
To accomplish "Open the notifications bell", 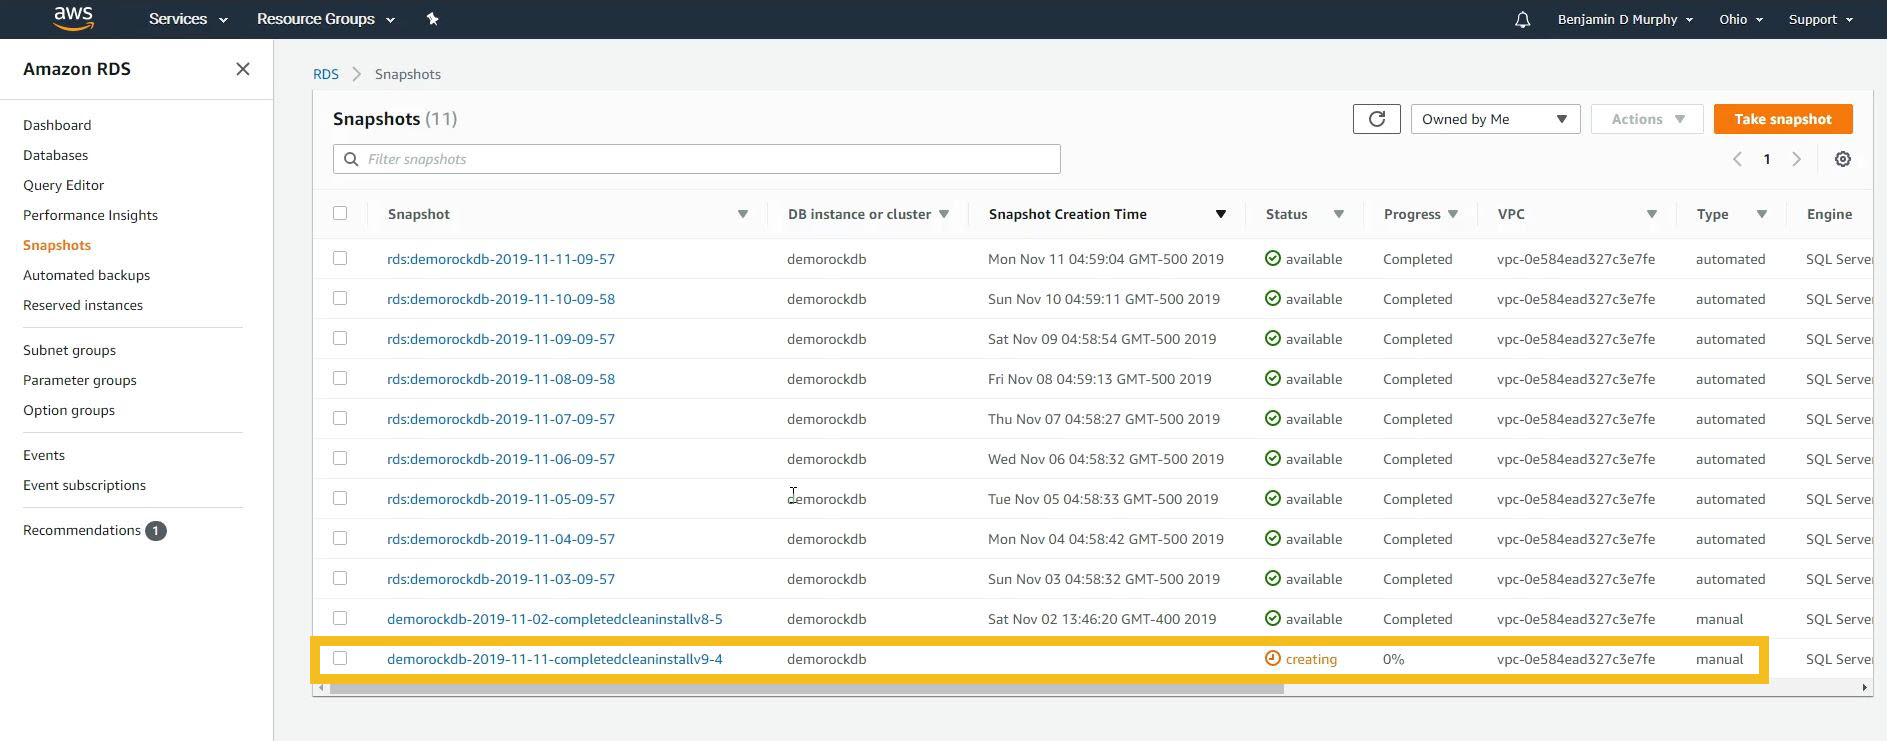I will 1522,19.
